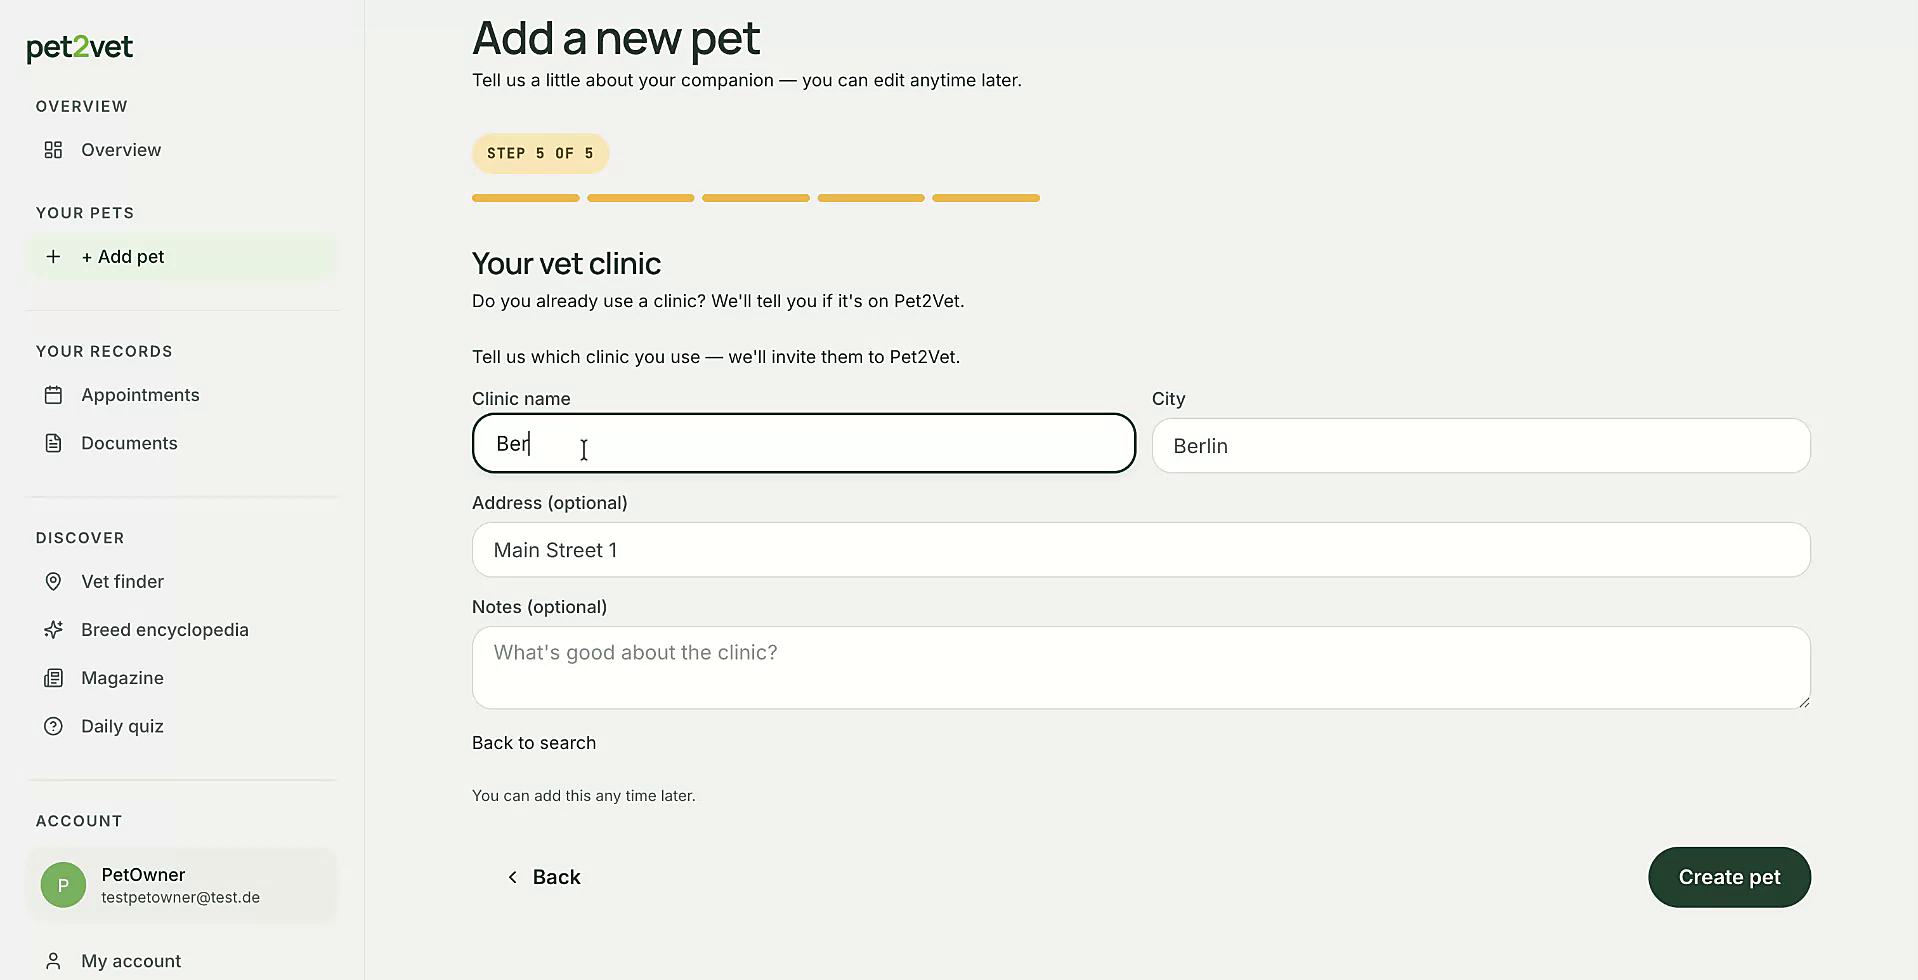Click the Back to search link
Image resolution: width=1918 pixels, height=980 pixels.
pyautogui.click(x=534, y=743)
